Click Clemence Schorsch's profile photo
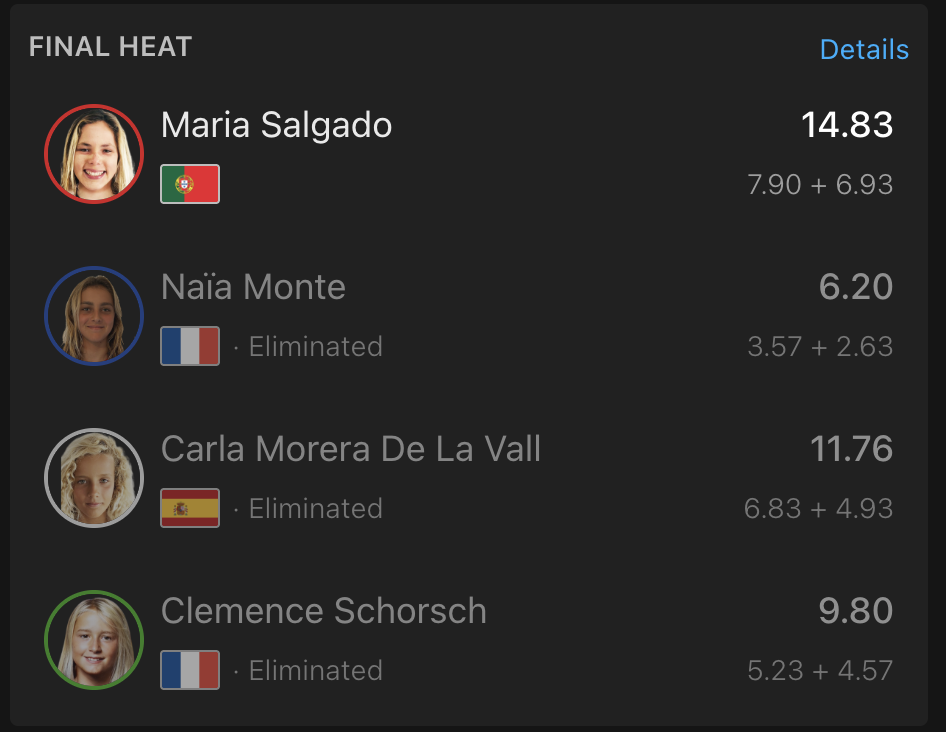Screen dimensions: 946x732 click(94, 640)
